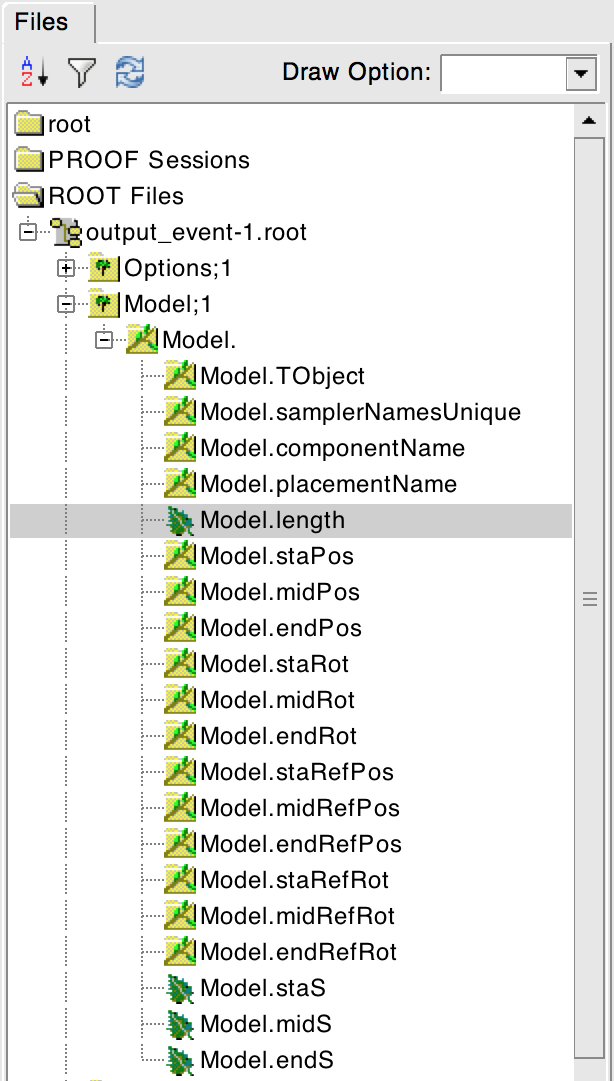Click the Options;1 tree icon
The image size is (614, 1081).
coord(105,268)
